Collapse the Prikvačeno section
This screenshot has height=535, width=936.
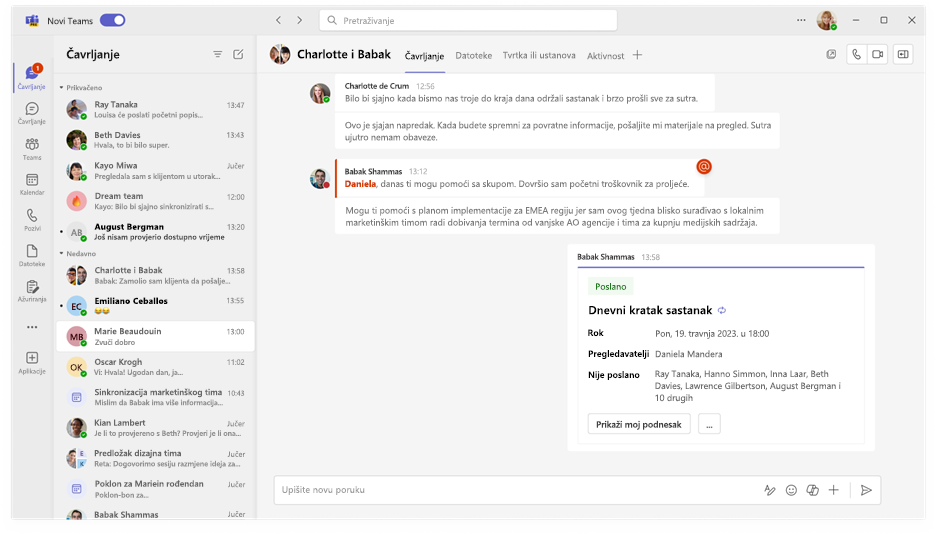(61, 88)
